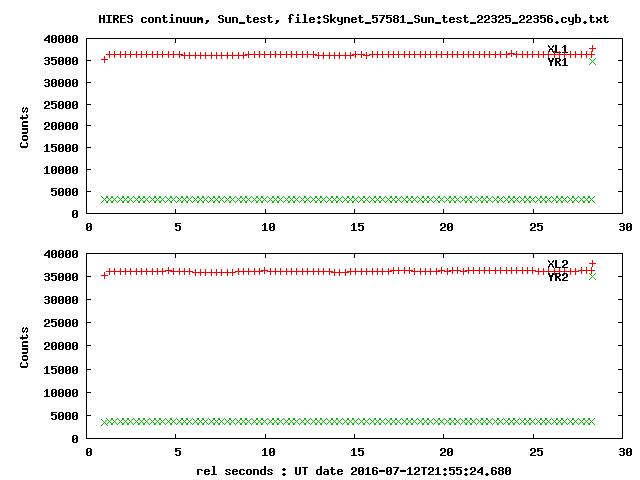Click the x-axis tick 15 under XL2 plot
This screenshot has height=480, width=640.
357,452
